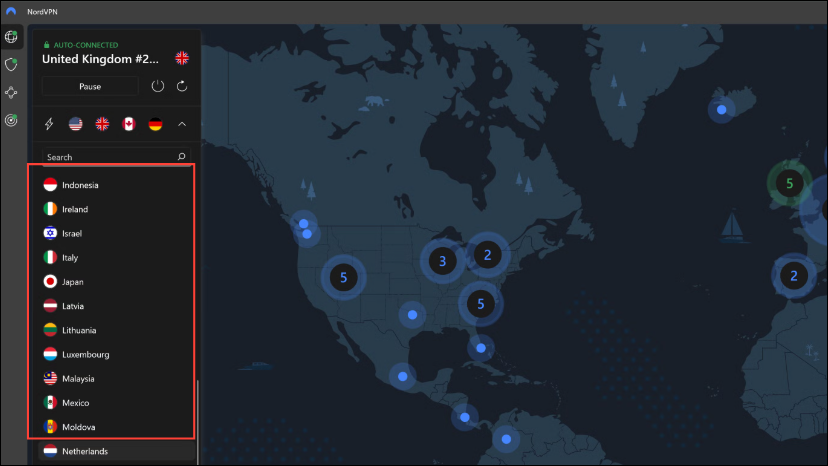
Task: Select the Germany flag shortcut
Action: click(155, 124)
